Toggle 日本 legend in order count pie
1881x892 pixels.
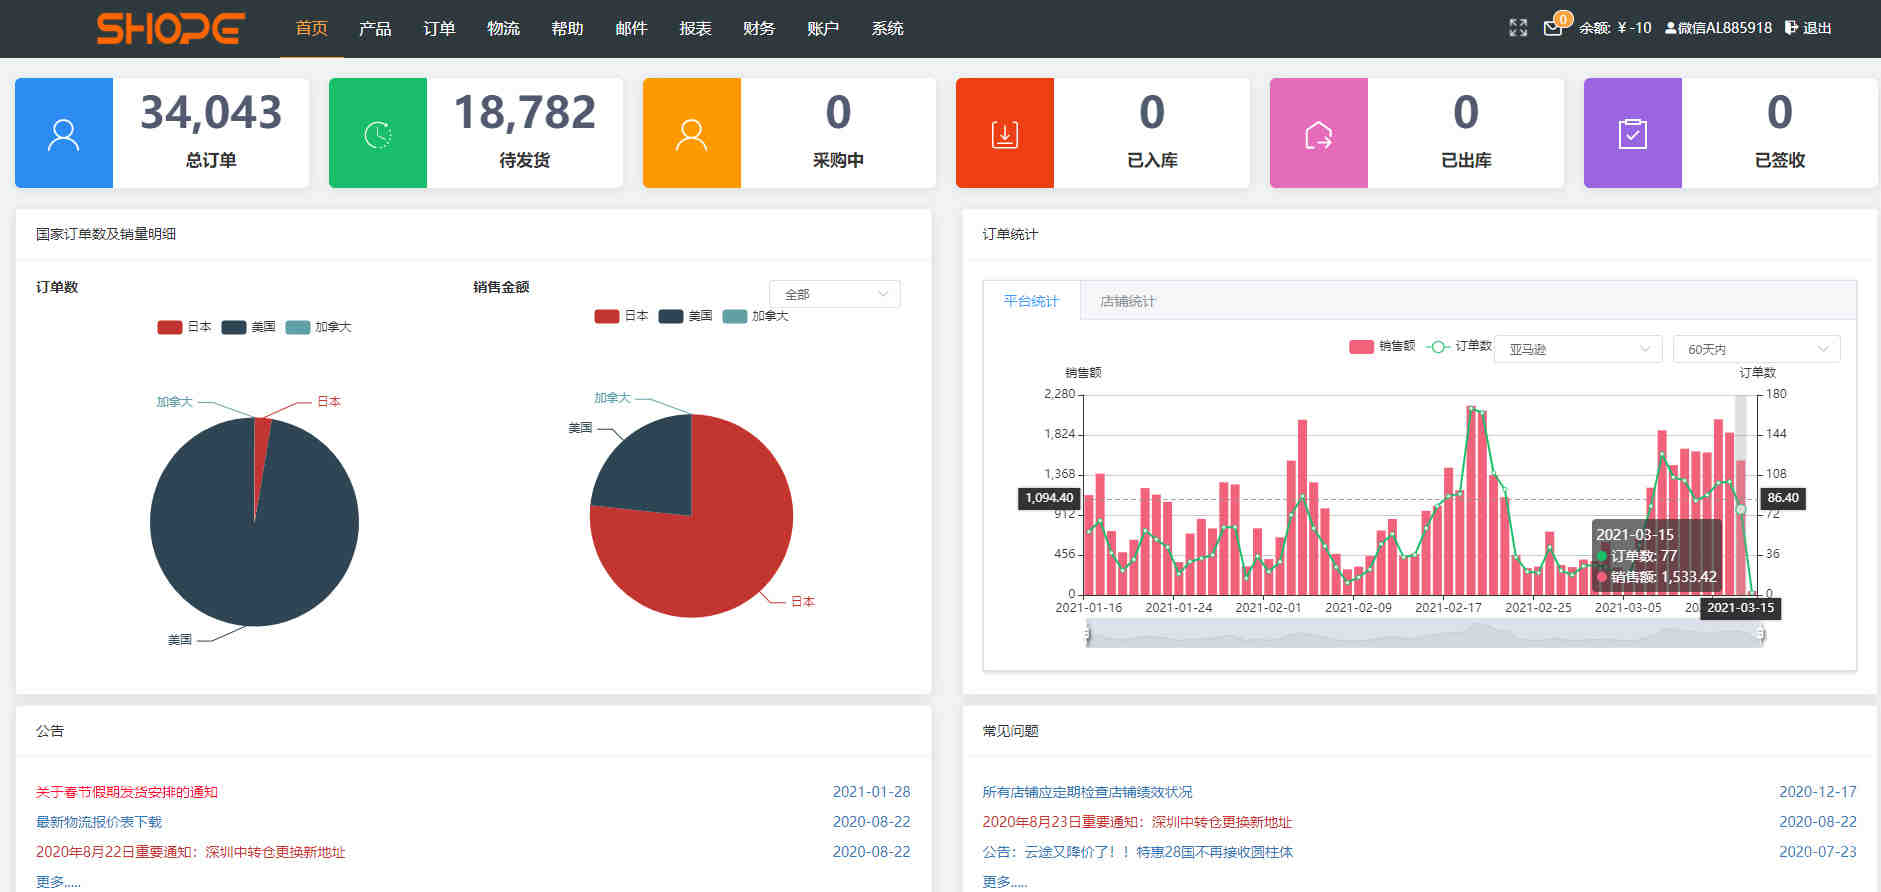coord(185,327)
